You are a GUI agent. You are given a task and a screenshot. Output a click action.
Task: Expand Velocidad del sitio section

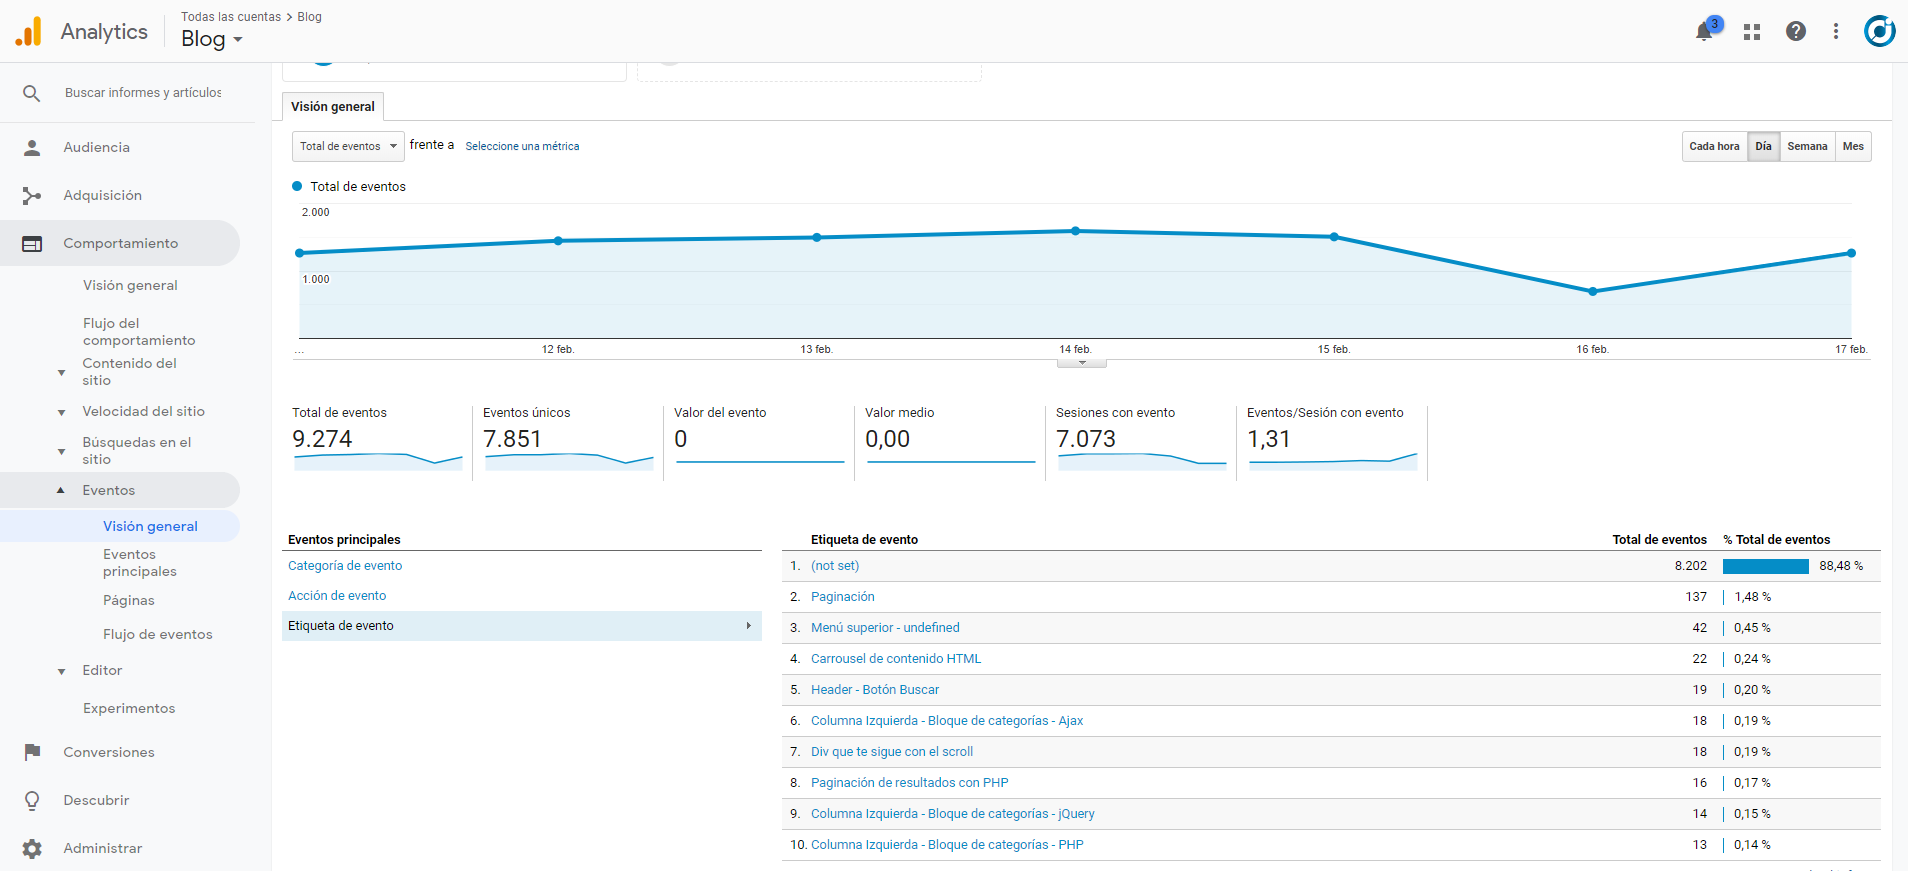(62, 412)
